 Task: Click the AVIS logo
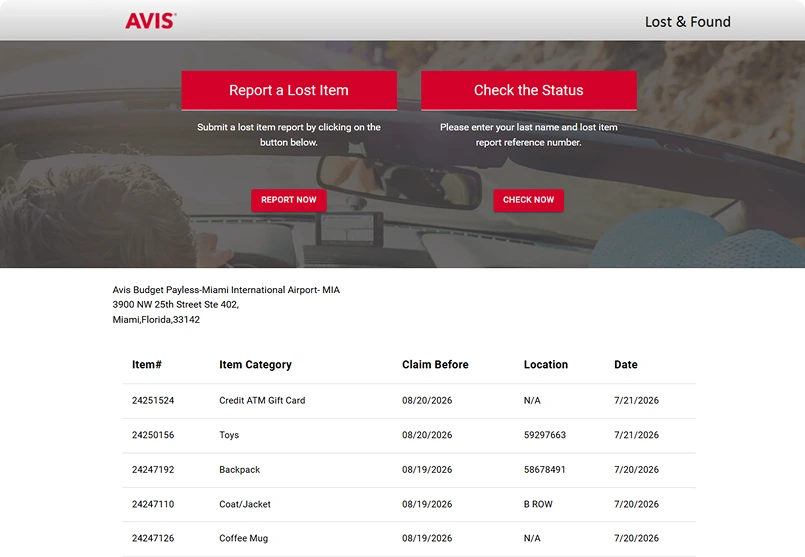[150, 21]
